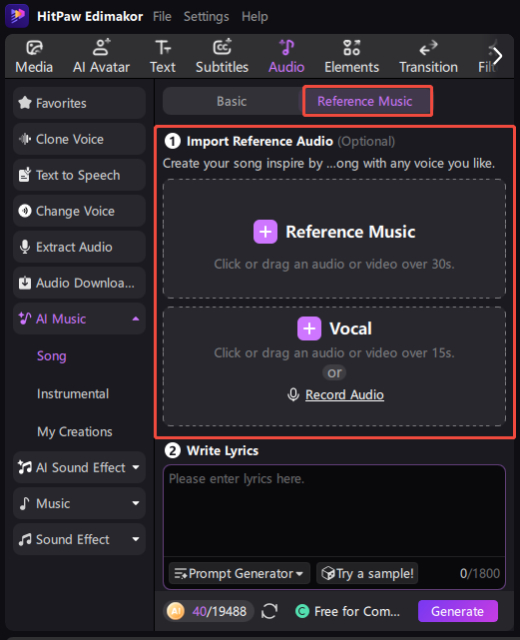Click the refresh credits icon
The width and height of the screenshot is (520, 640).
pyautogui.click(x=269, y=611)
